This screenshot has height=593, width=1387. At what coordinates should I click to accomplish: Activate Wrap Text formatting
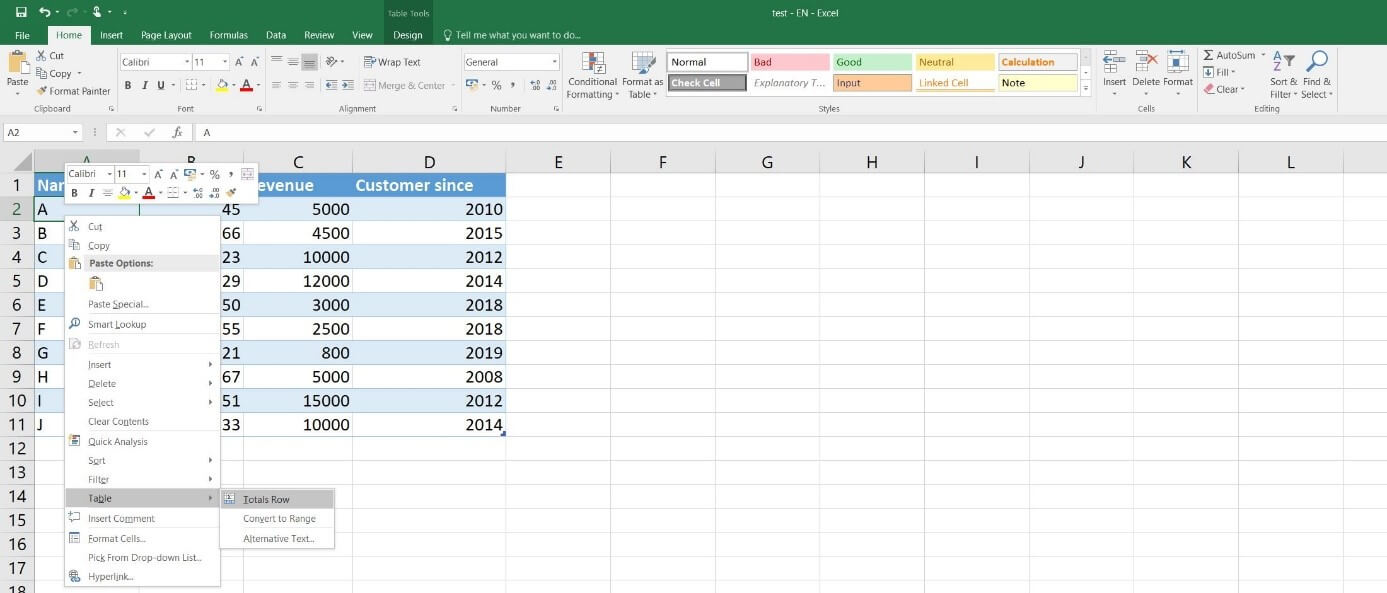[391, 61]
